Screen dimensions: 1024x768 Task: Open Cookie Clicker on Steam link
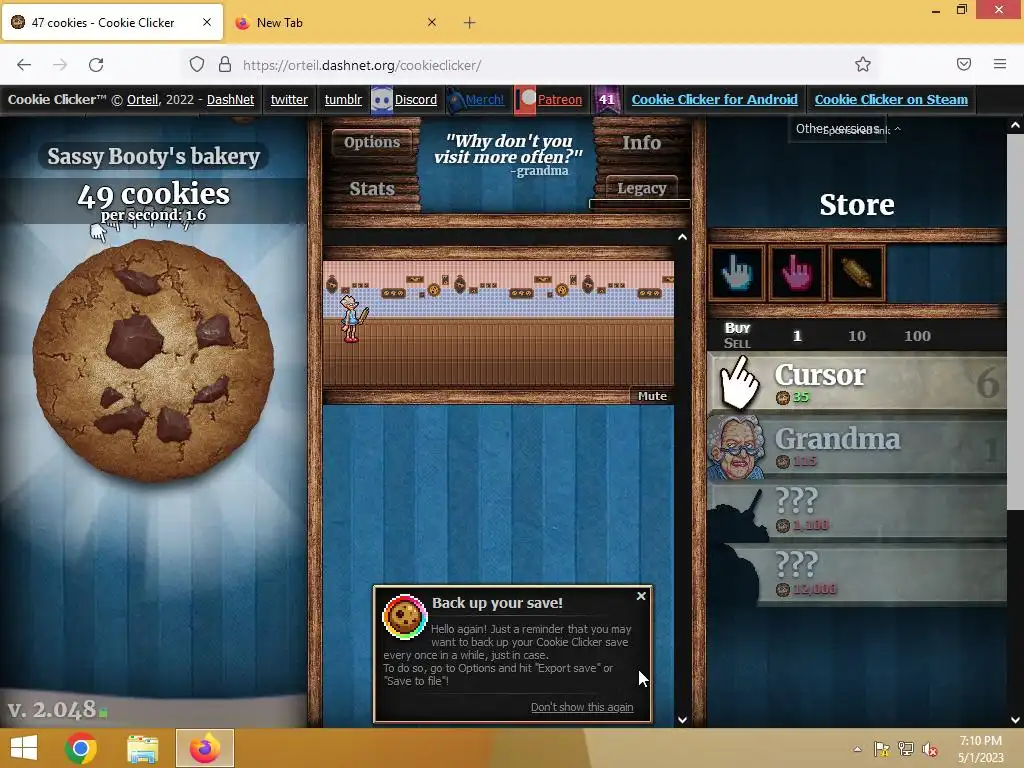(891, 99)
